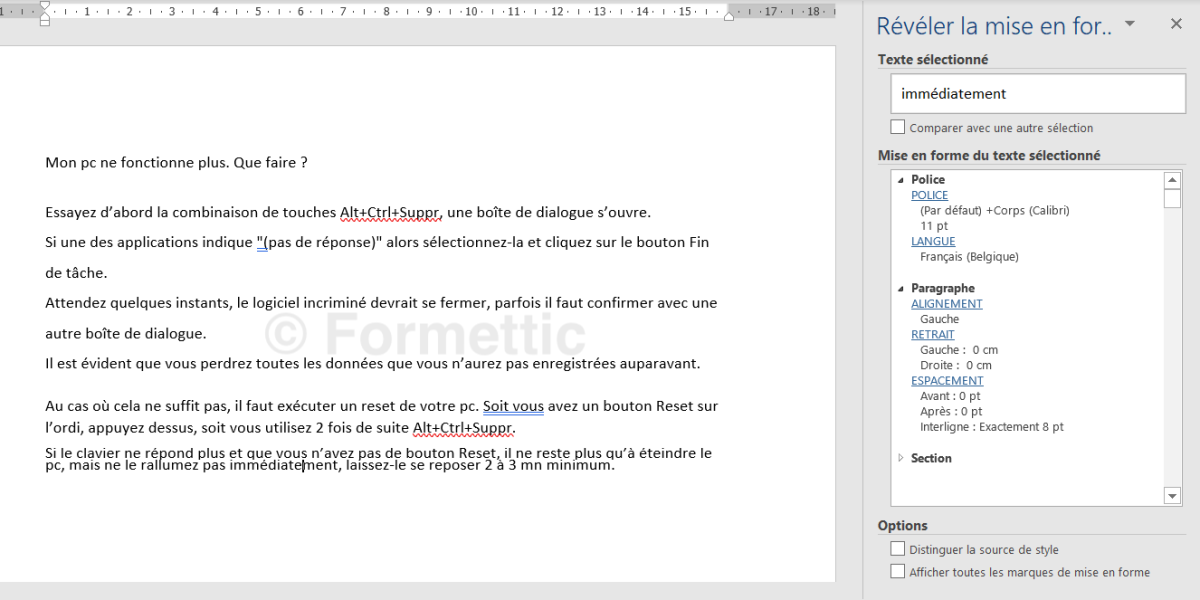Click the Texte sélectionné preview box
This screenshot has width=1200, height=600.
coord(1037,94)
